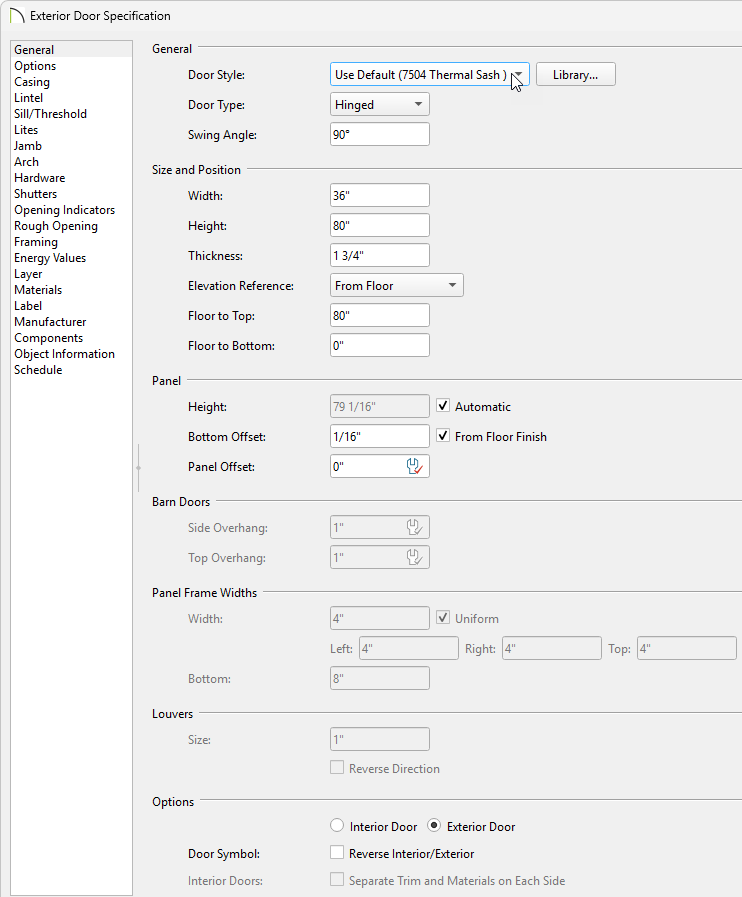The height and width of the screenshot is (897, 742).
Task: Click the Top frame width field
Action: coord(687,648)
